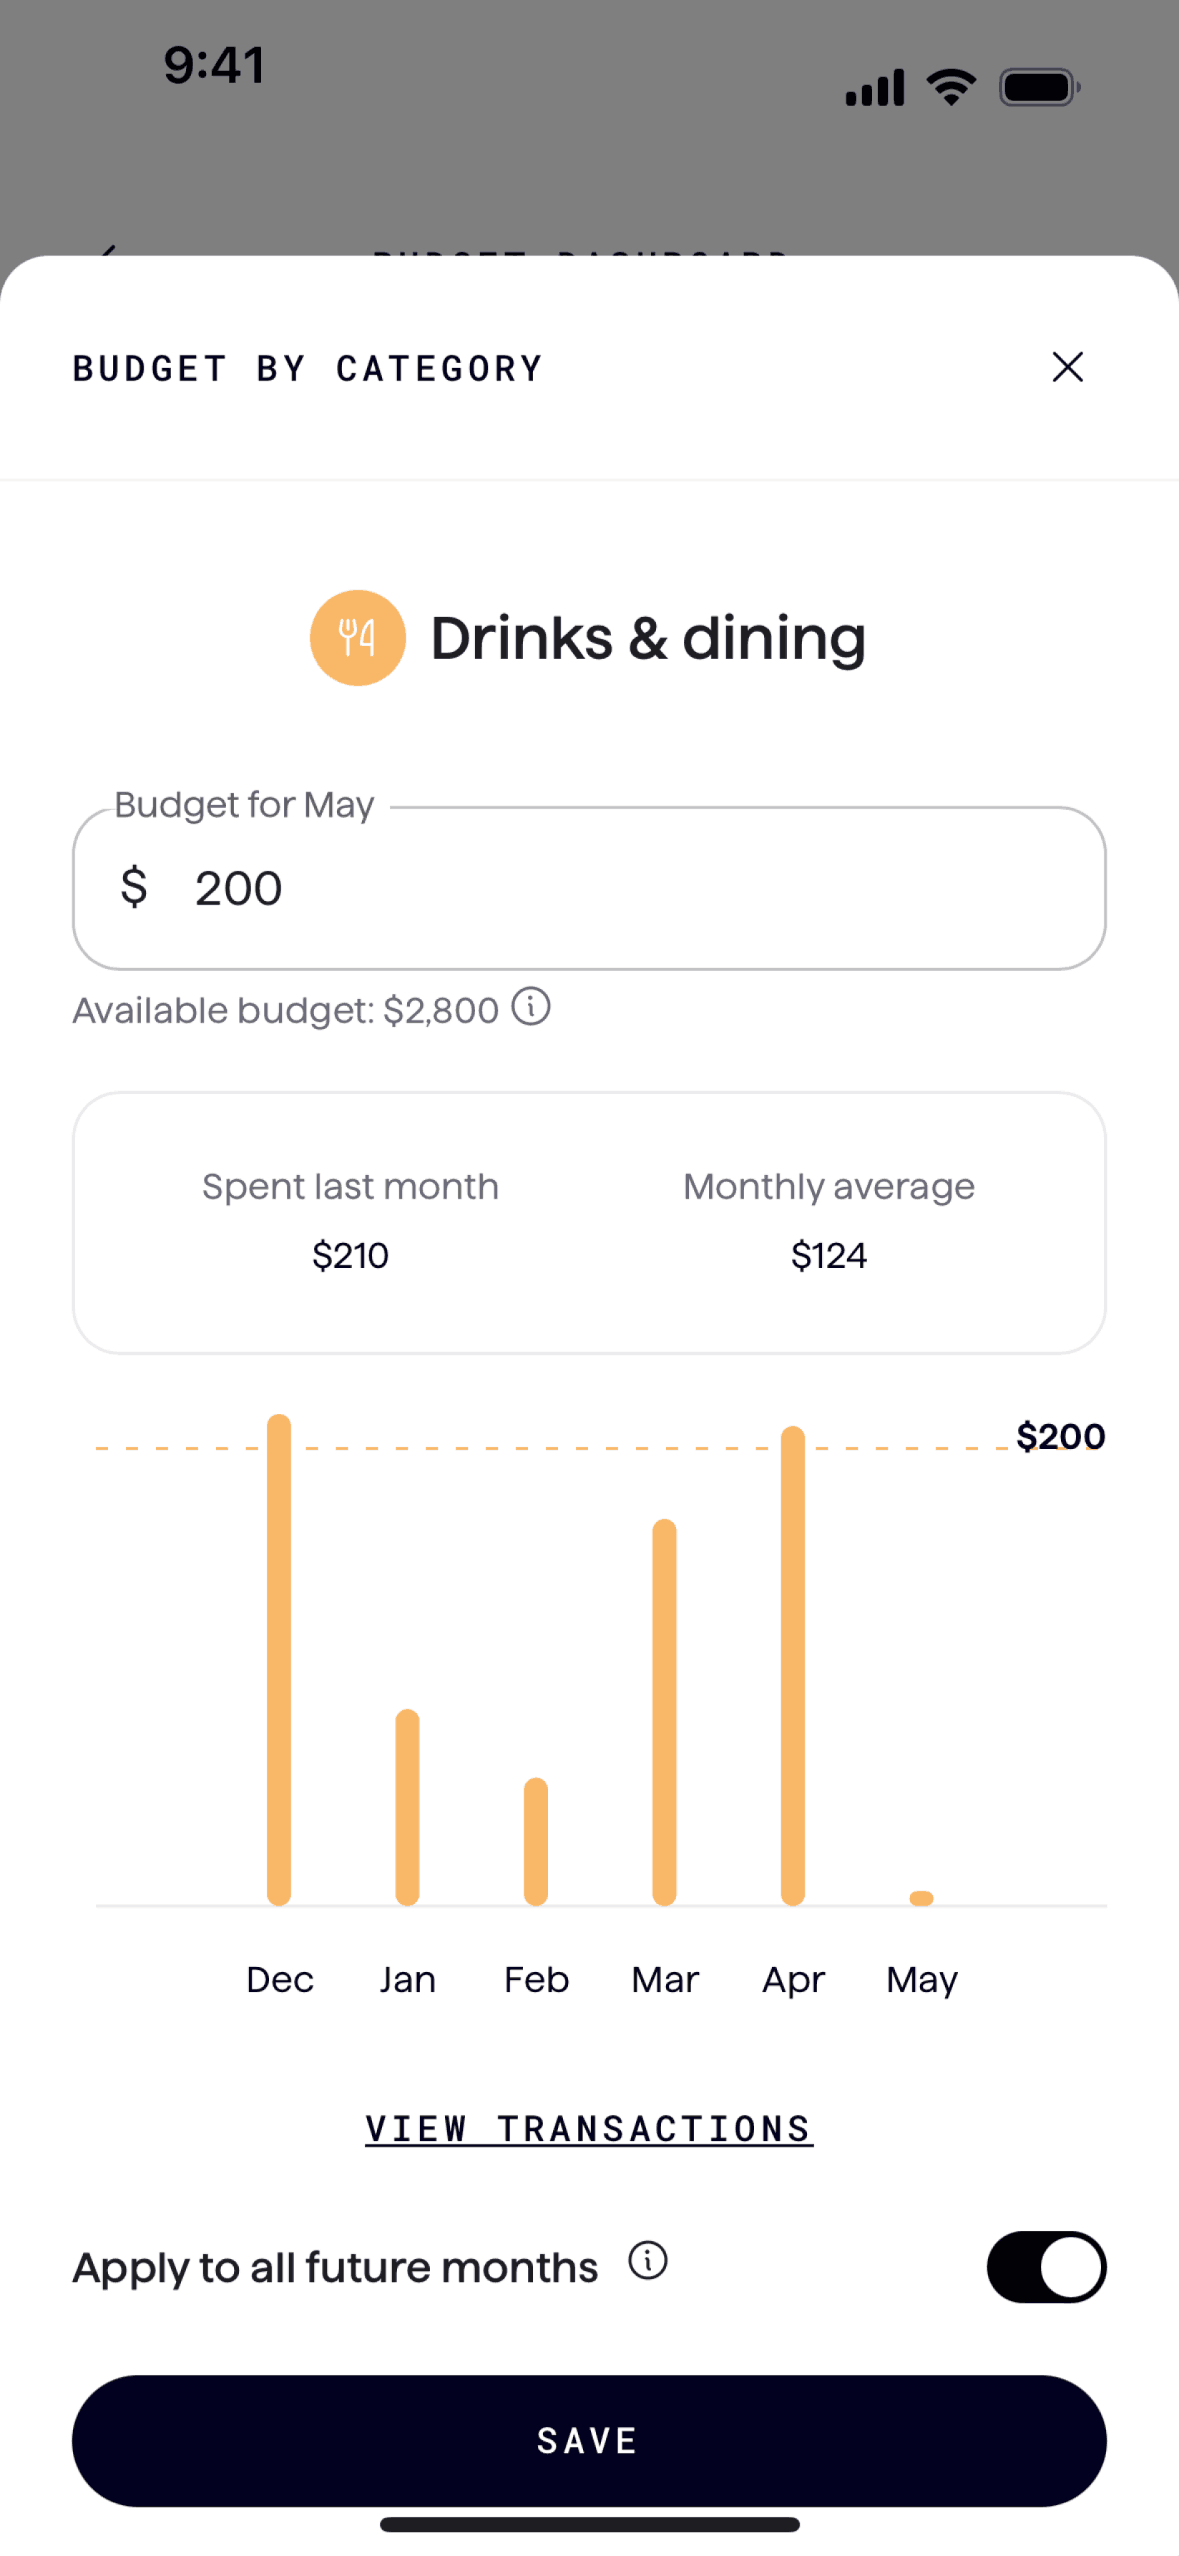Tap the Drinks & dining fork icon
The height and width of the screenshot is (2556, 1179).
pos(357,637)
